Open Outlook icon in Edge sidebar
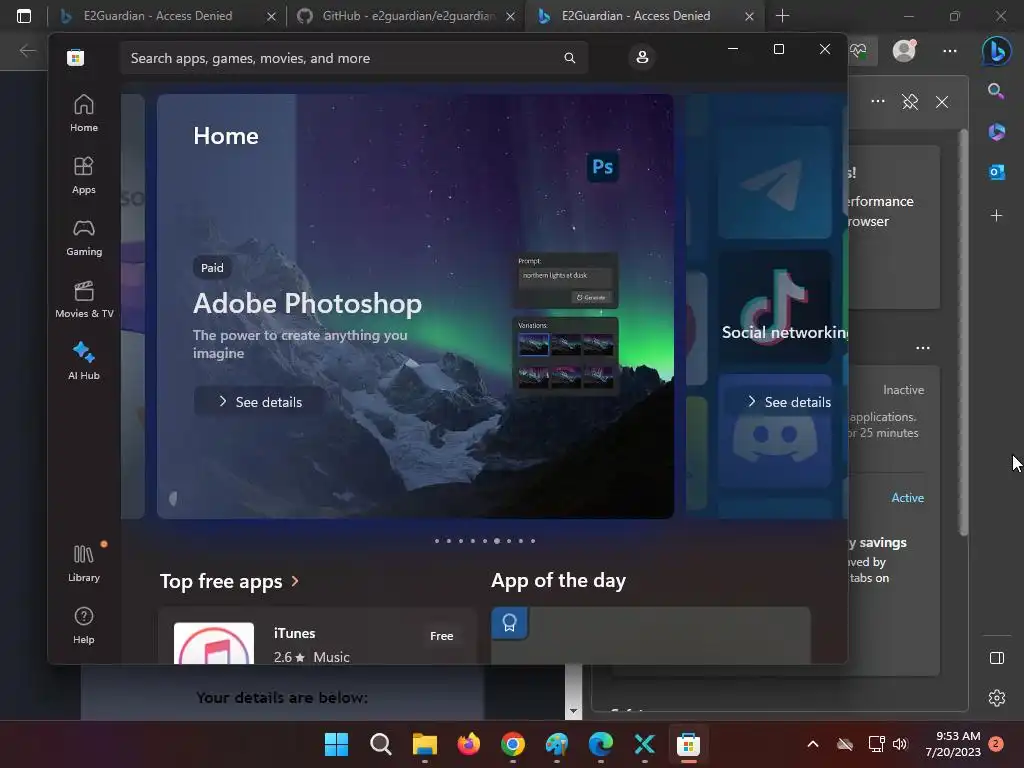The width and height of the screenshot is (1024, 768). (997, 172)
